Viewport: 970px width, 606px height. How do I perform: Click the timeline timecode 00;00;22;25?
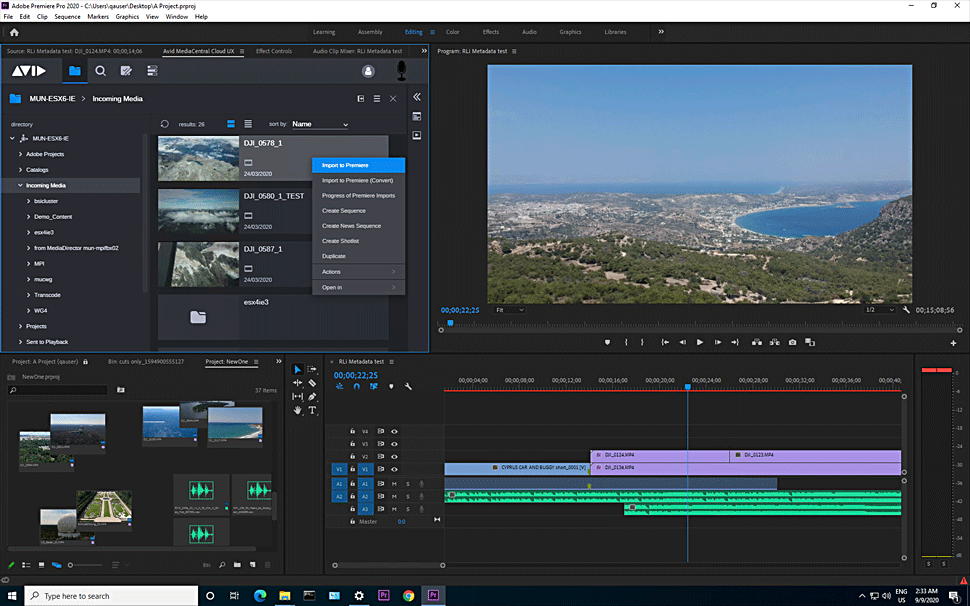356,375
